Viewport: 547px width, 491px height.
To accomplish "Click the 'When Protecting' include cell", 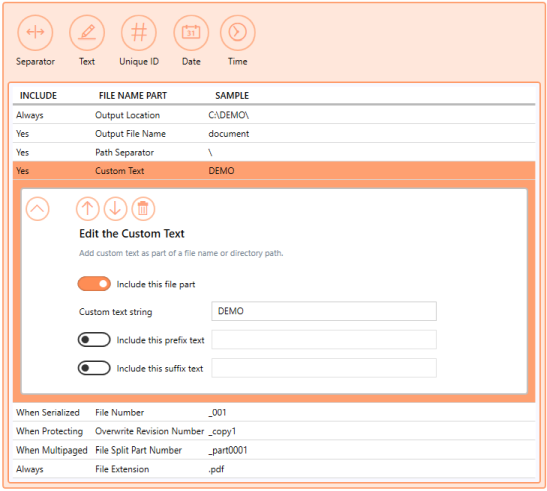I will point(50,431).
